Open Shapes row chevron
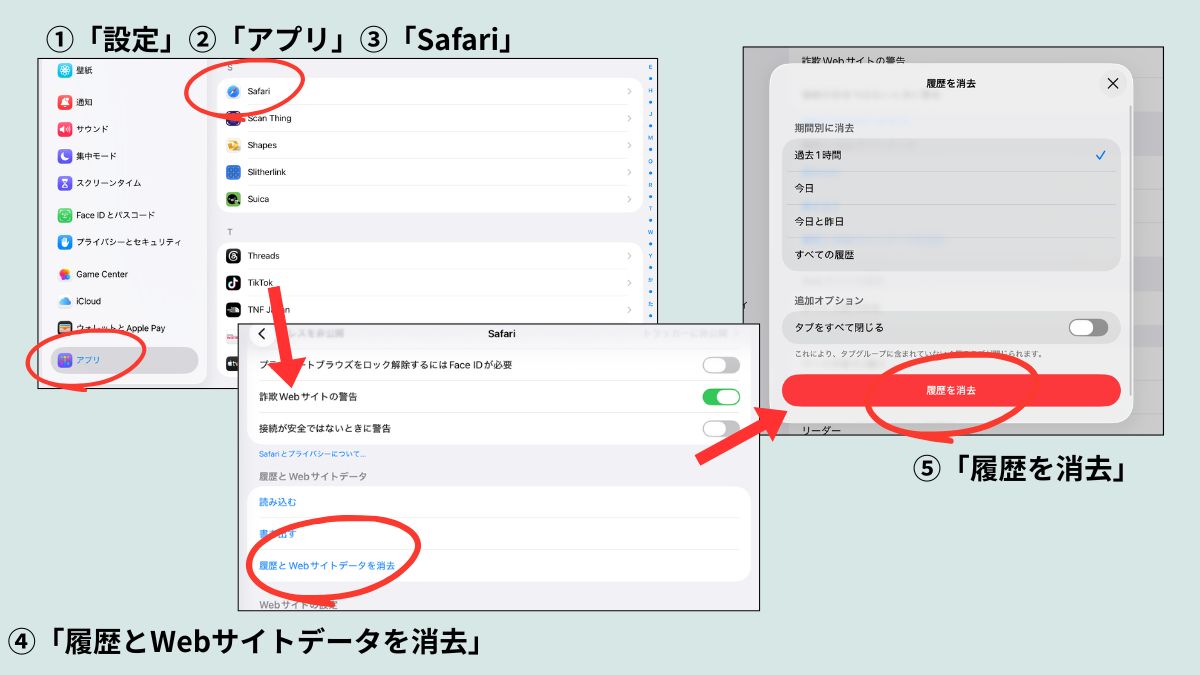The height and width of the screenshot is (675, 1200). (x=629, y=145)
